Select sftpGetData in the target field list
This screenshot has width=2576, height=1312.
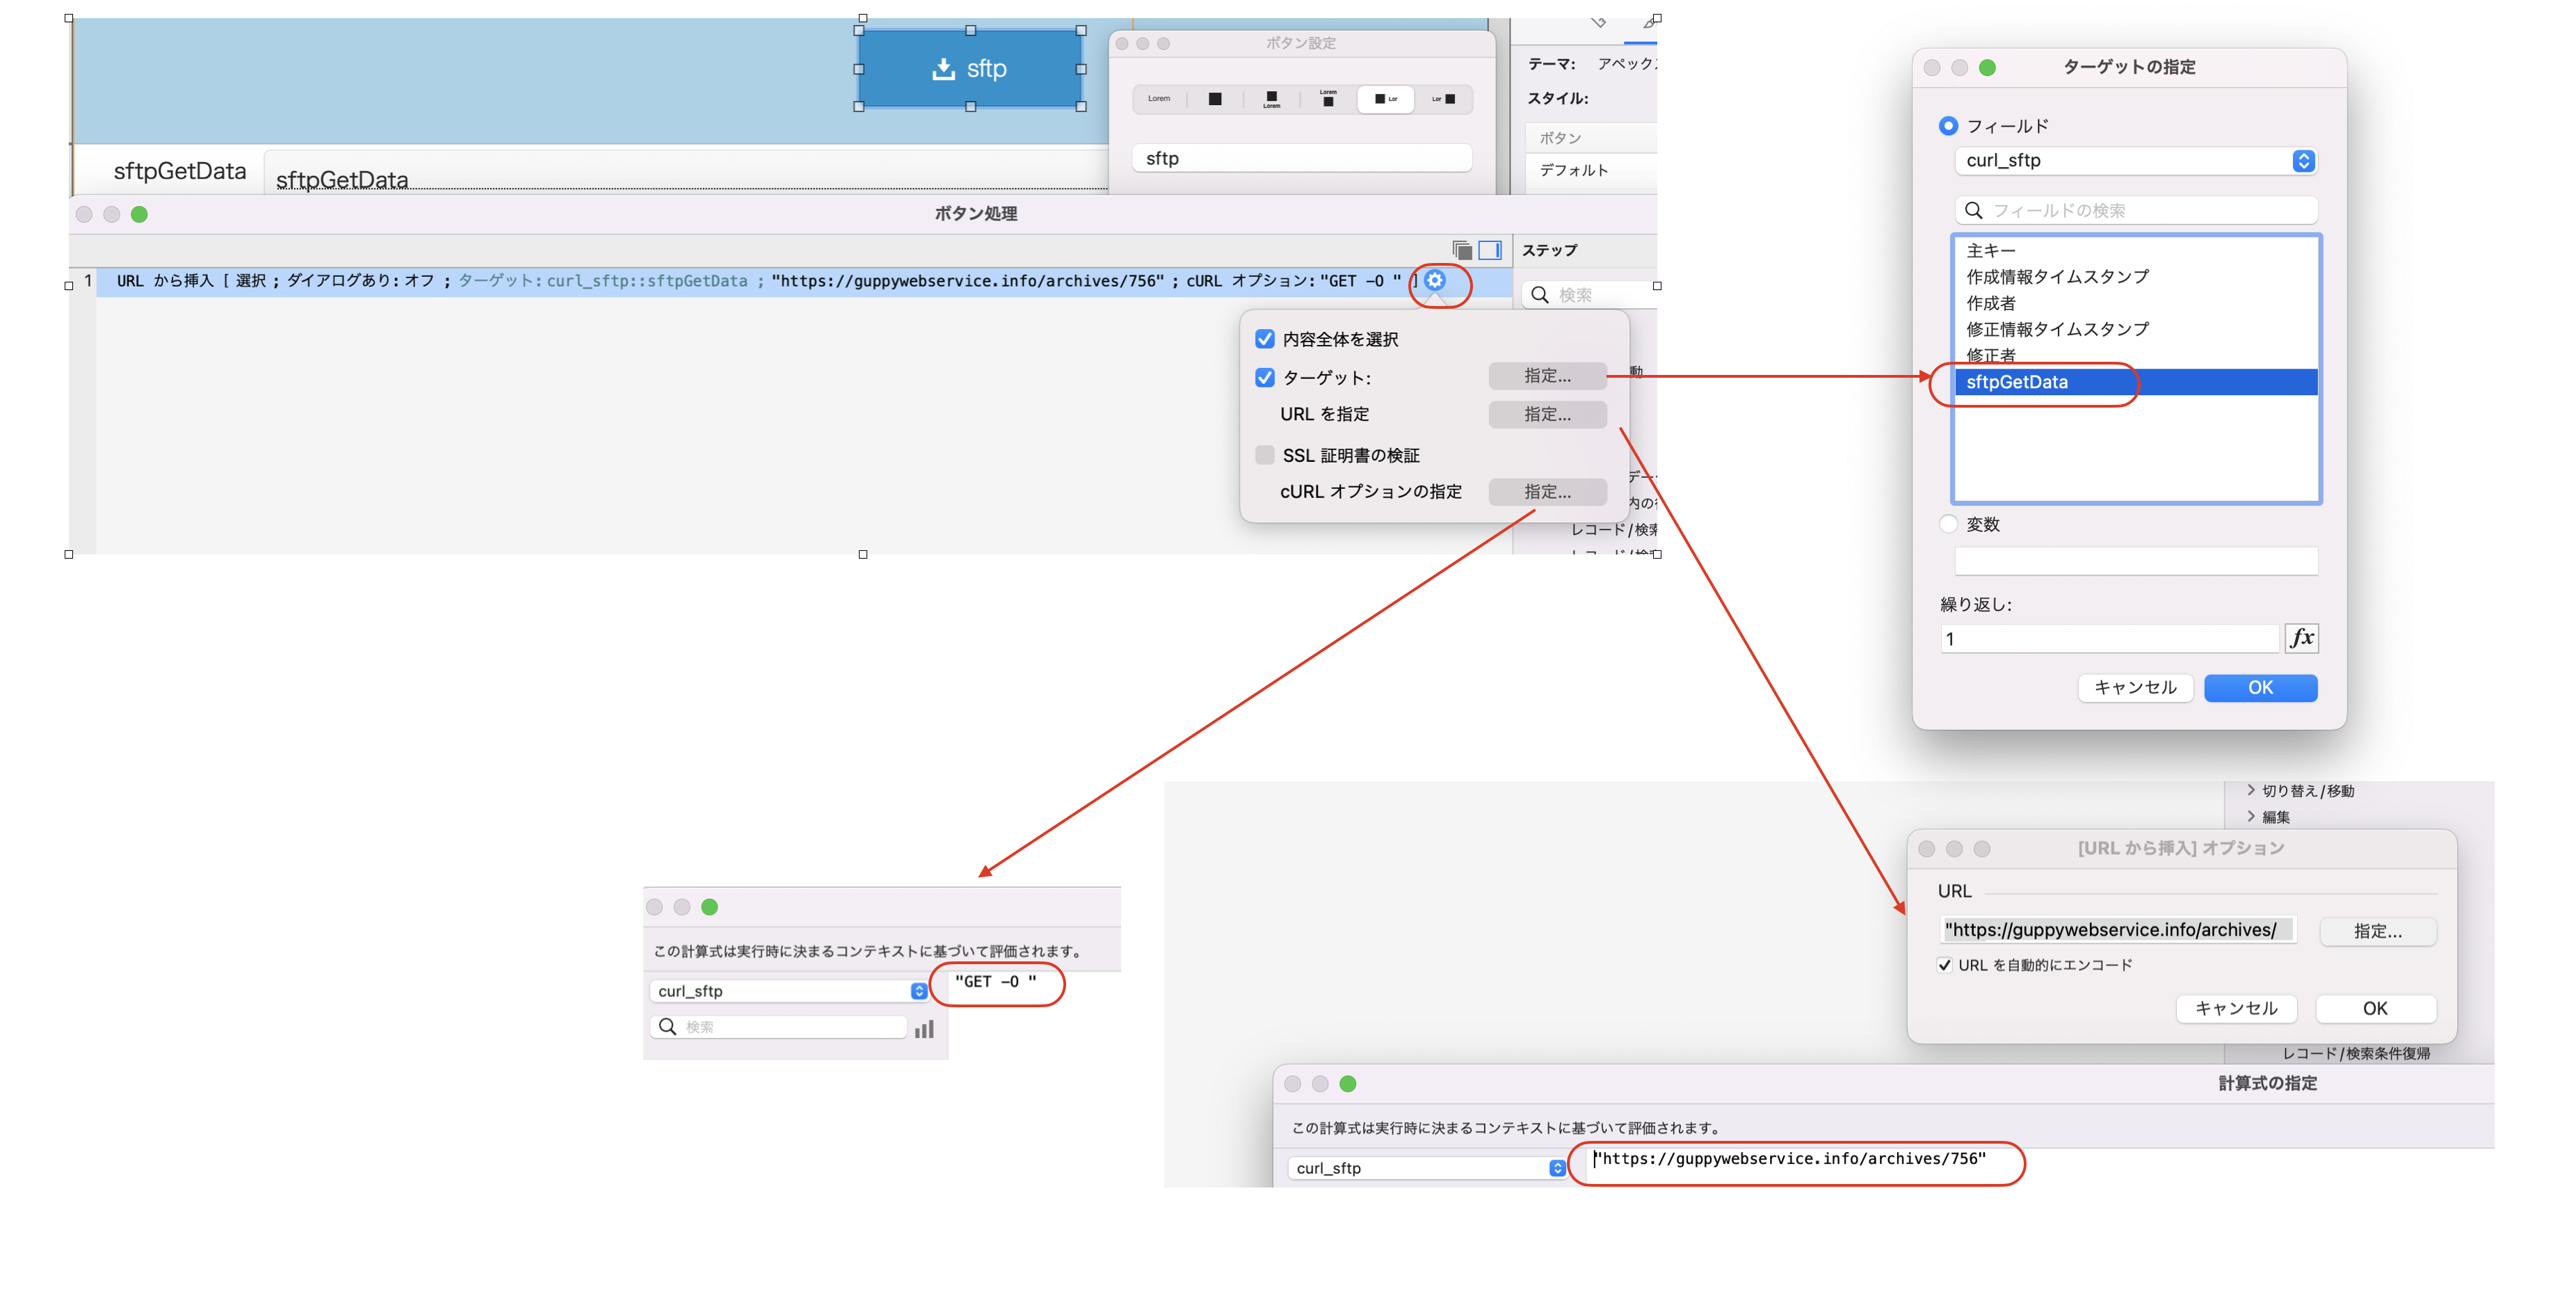pyautogui.click(x=2018, y=382)
